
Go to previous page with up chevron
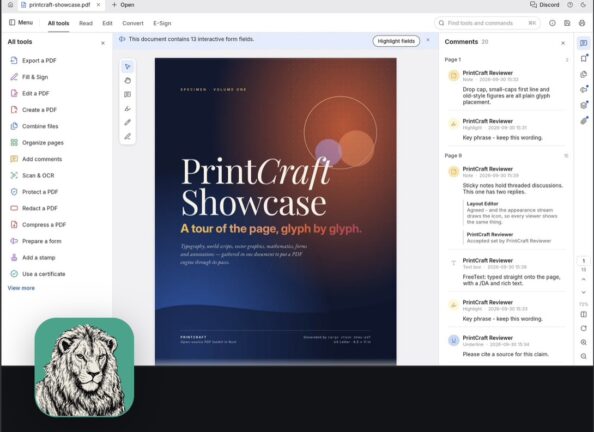point(584,279)
